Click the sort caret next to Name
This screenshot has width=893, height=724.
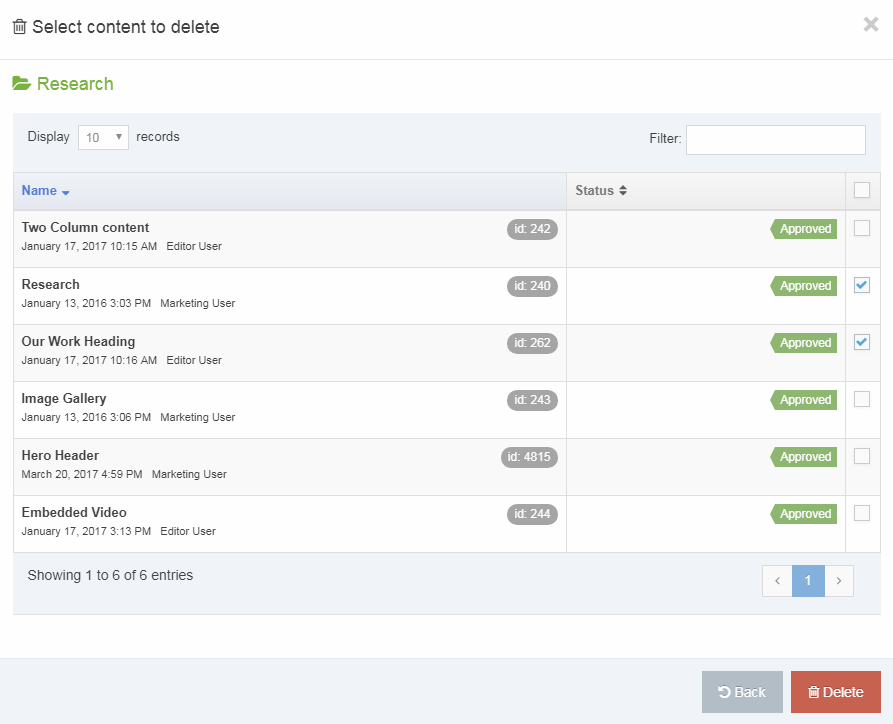click(67, 192)
